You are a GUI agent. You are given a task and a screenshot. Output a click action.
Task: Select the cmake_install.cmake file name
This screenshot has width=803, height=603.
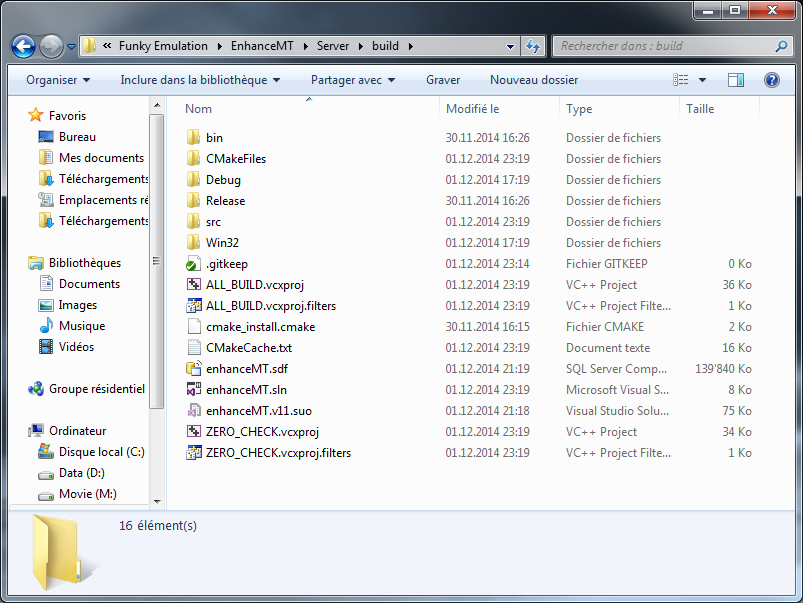261,327
